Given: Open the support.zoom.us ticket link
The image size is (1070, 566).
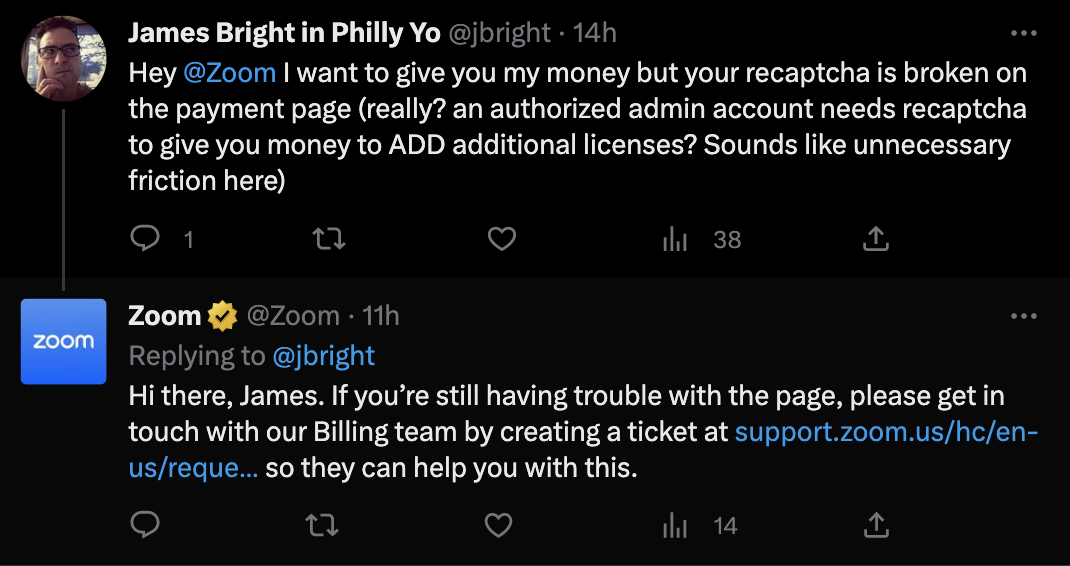Looking at the screenshot, I should point(886,432).
